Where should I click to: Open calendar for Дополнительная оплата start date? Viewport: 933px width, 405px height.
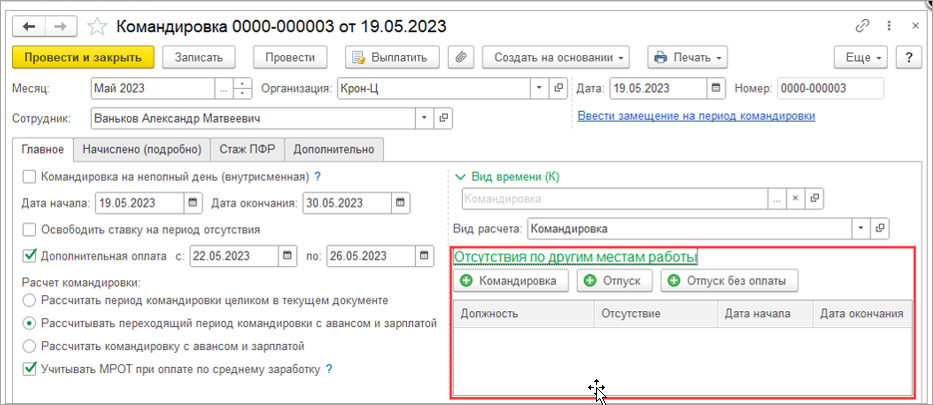(x=287, y=256)
